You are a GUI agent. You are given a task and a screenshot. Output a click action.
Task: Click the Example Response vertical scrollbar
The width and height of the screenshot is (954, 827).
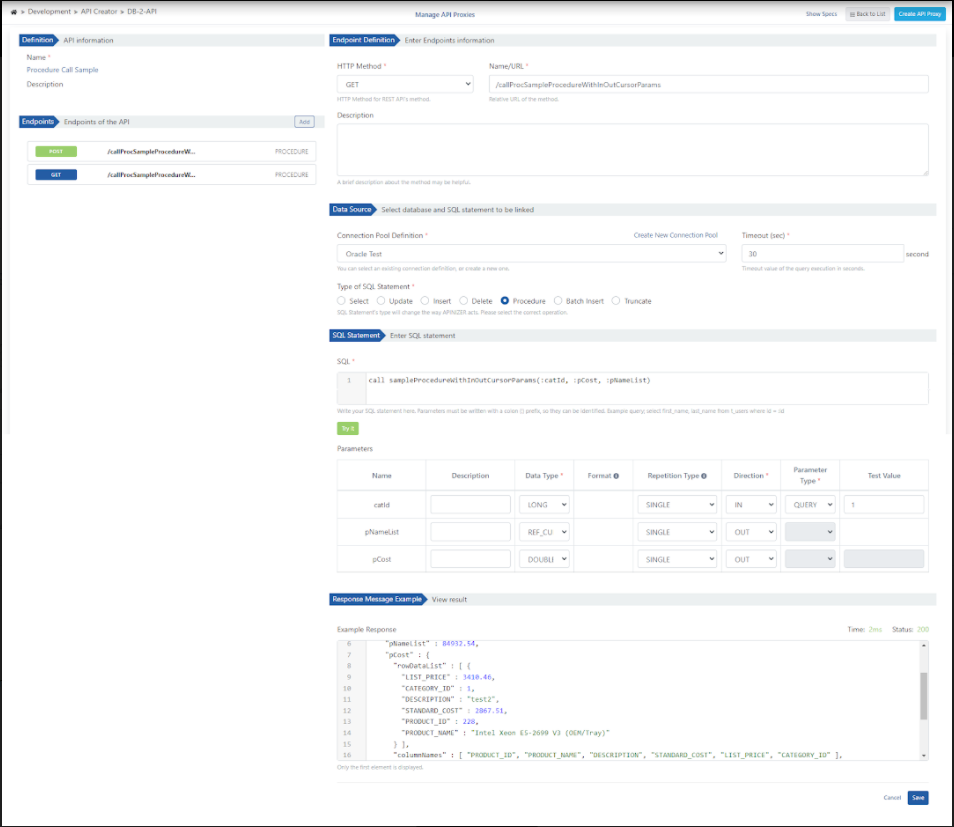point(924,696)
